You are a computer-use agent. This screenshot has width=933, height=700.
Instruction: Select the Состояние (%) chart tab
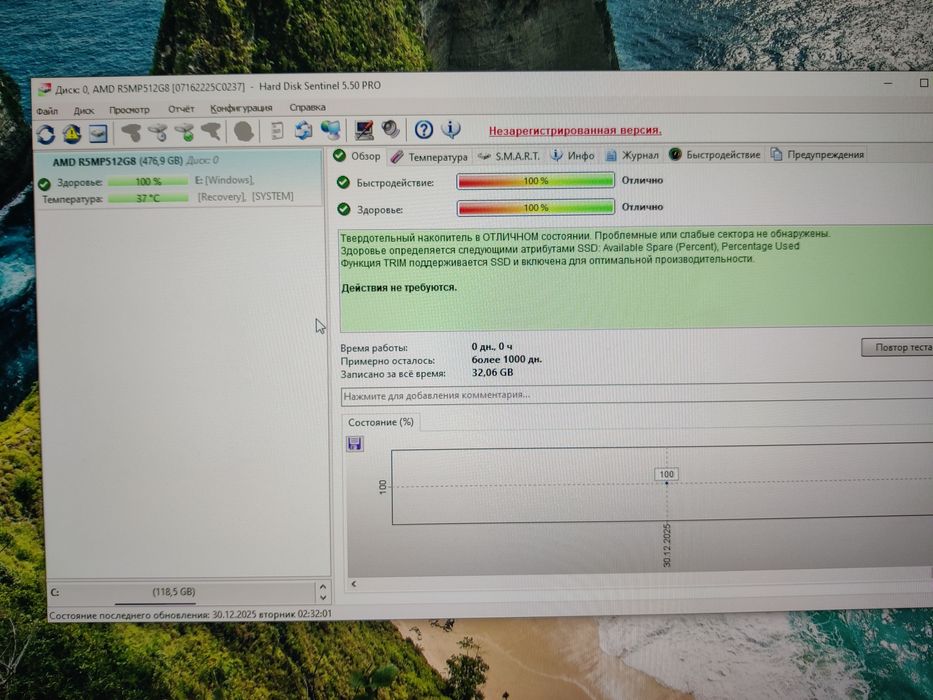coord(381,422)
